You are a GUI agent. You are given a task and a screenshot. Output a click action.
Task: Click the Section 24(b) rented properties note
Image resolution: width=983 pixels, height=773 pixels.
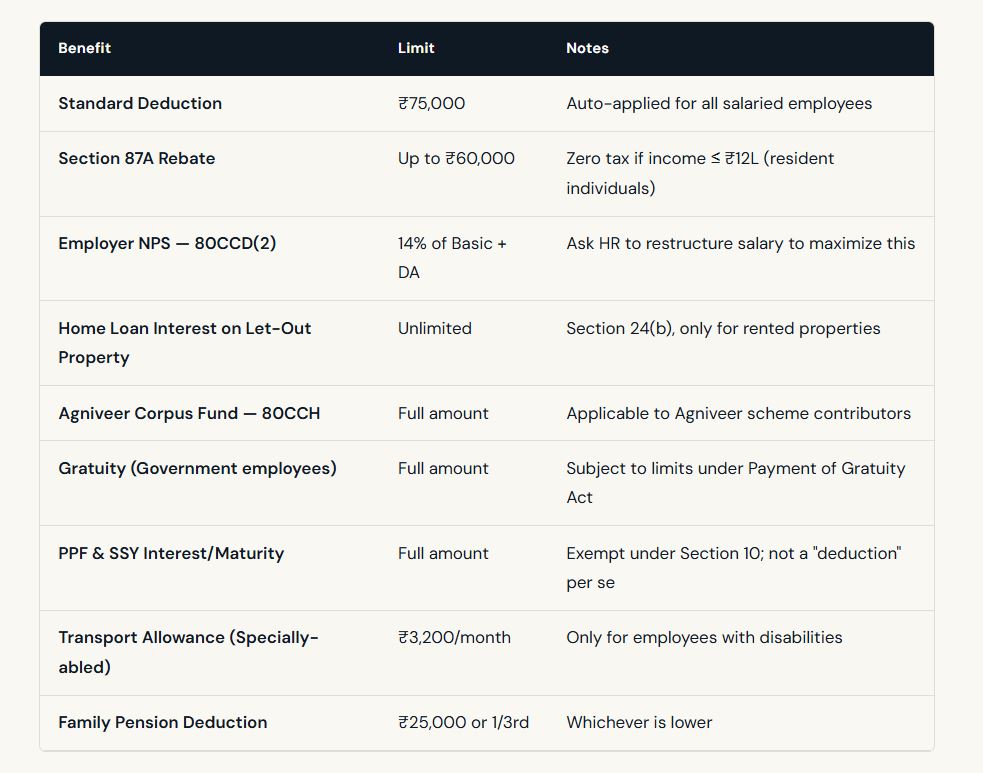[x=723, y=328]
